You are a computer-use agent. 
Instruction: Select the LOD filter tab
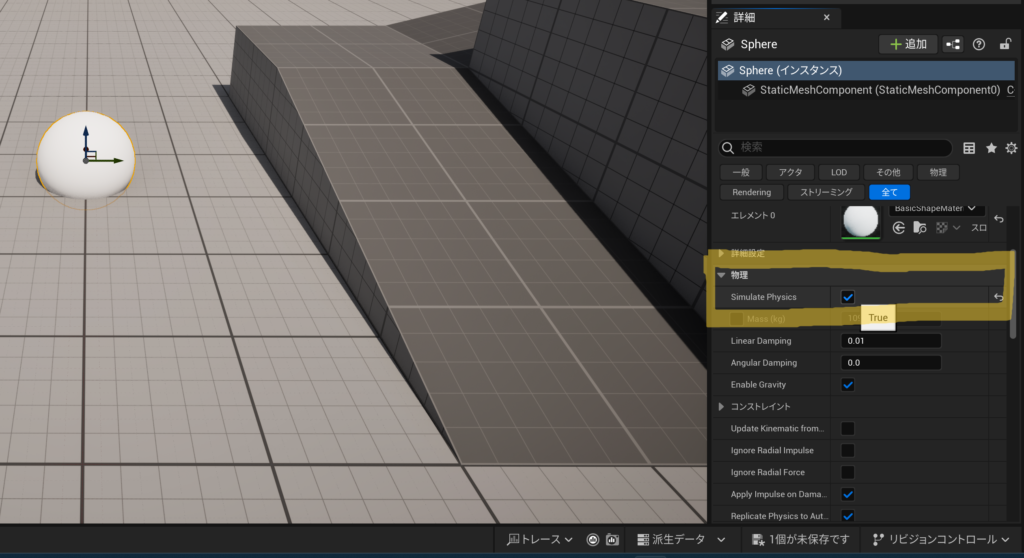(x=839, y=172)
